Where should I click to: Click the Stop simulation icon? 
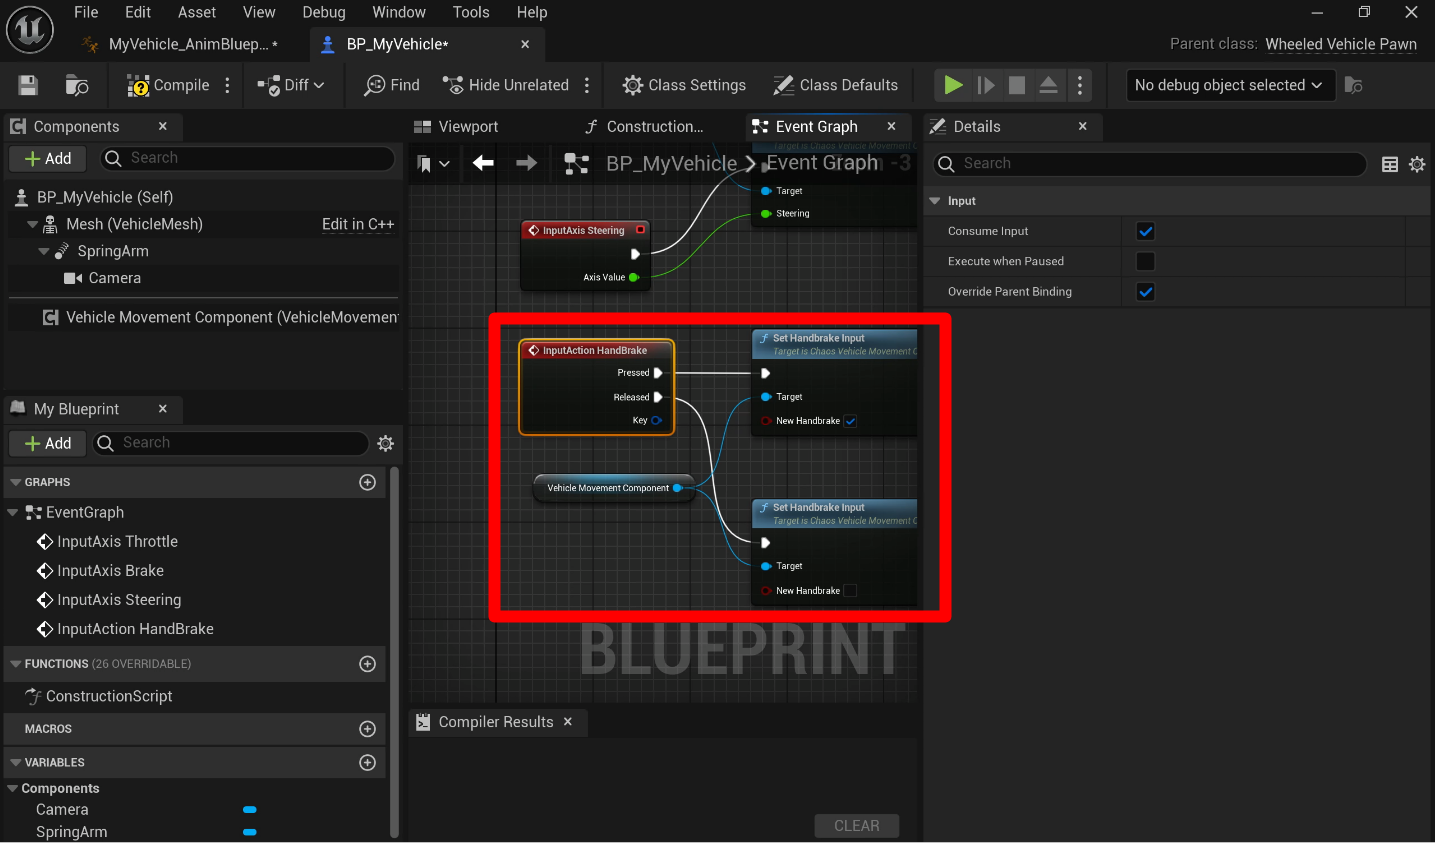click(x=1017, y=85)
